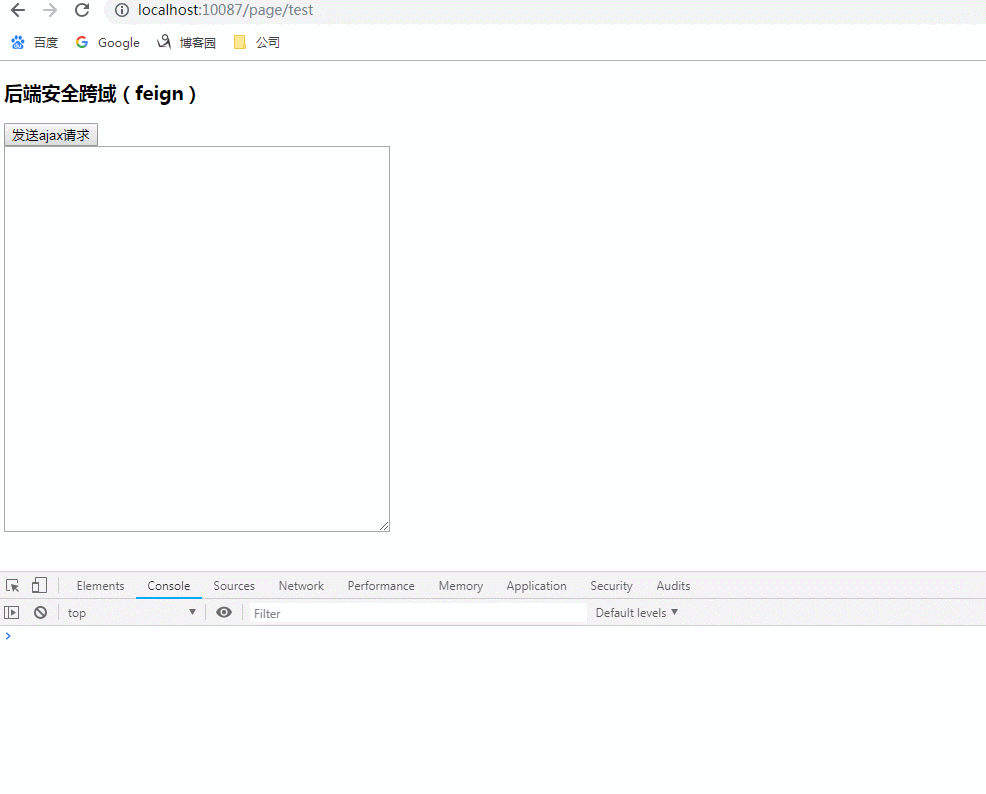Viewport: 986px width, 794px height.
Task: Open the 博客园 bookmark
Action: pyautogui.click(x=187, y=42)
